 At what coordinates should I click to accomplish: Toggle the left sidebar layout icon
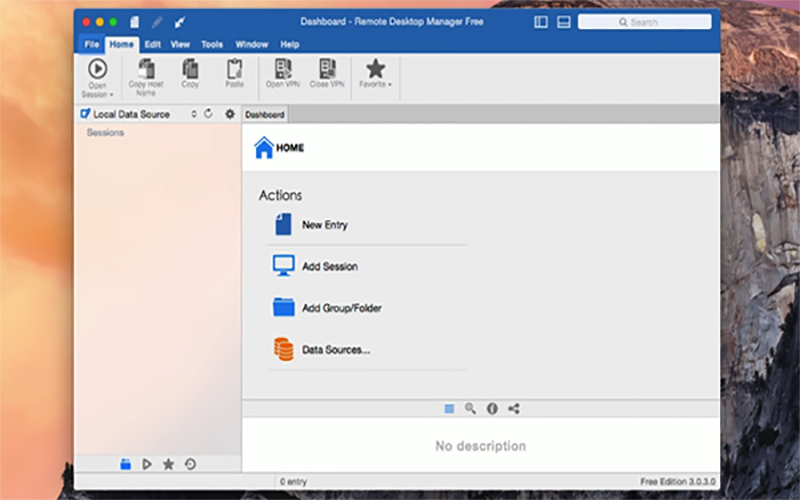[x=541, y=22]
